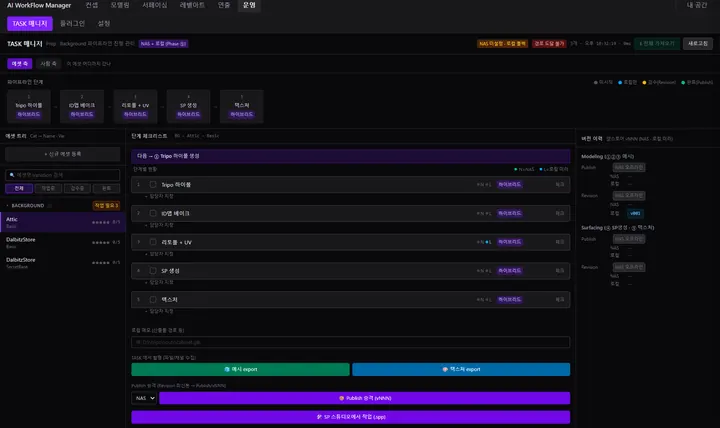Image resolution: width=720 pixels, height=428 pixels.
Task: Expand 담당자 지정 under 리토폴 + UV
Action: 159,254
